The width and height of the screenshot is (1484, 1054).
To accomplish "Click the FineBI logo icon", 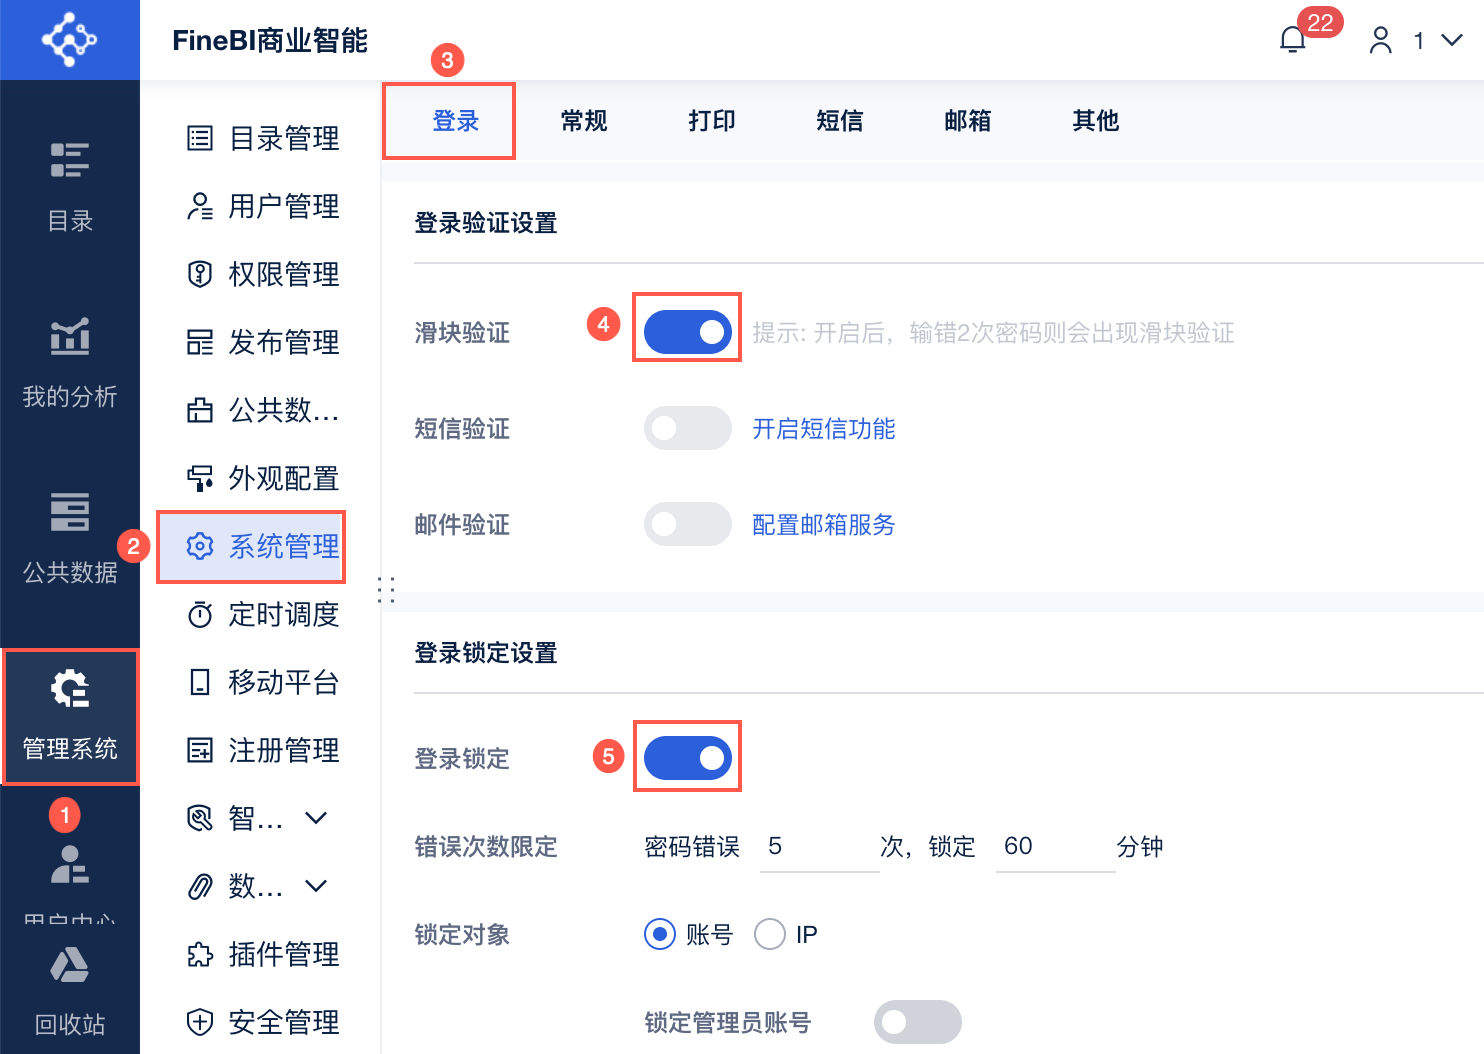I will [69, 40].
